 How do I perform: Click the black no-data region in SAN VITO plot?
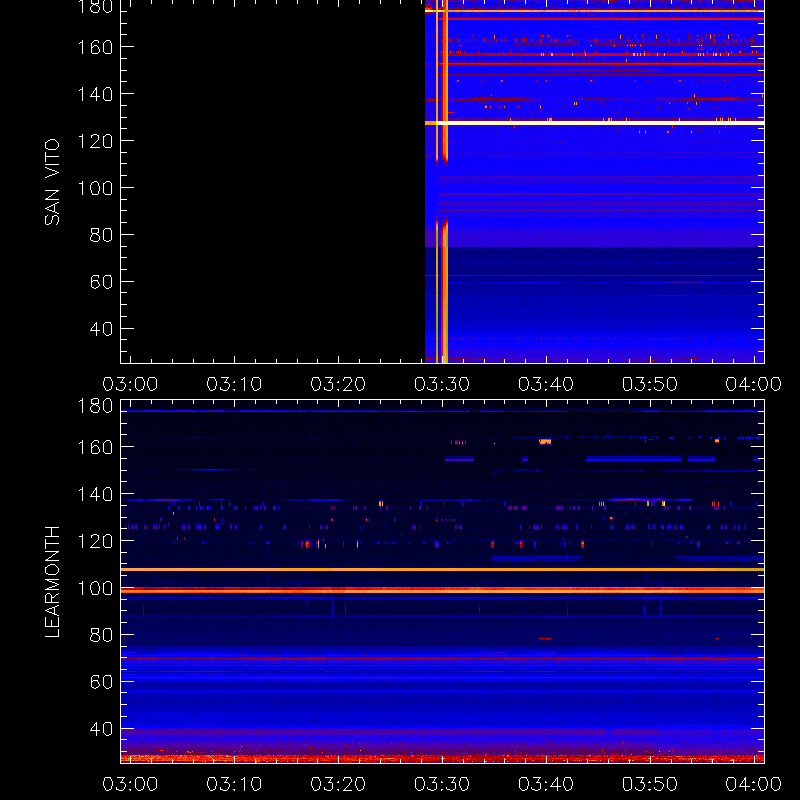click(x=273, y=181)
